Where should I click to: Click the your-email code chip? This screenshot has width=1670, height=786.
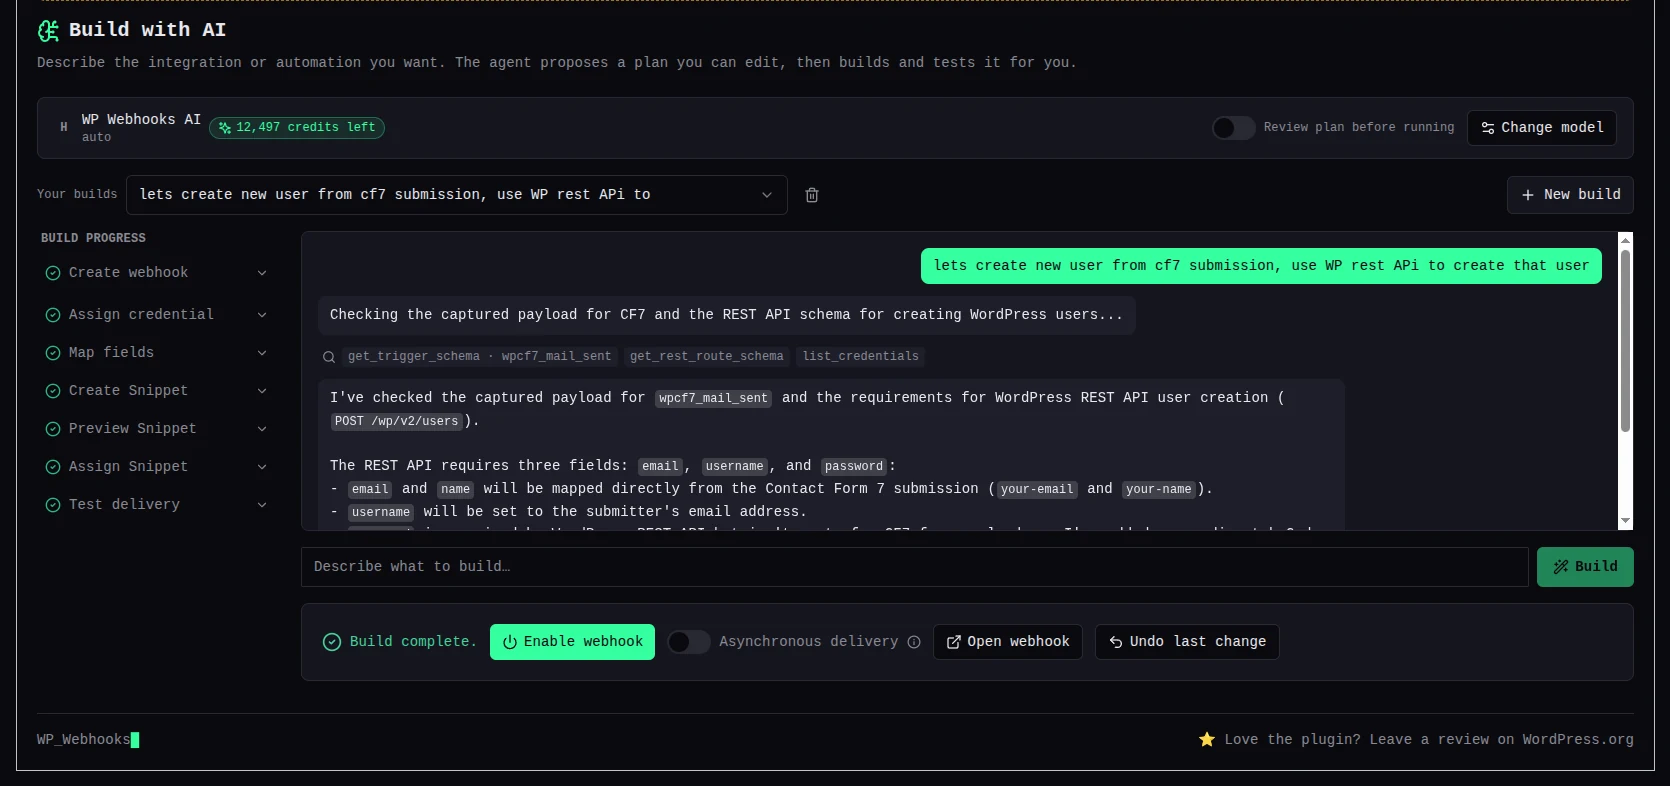(1037, 490)
